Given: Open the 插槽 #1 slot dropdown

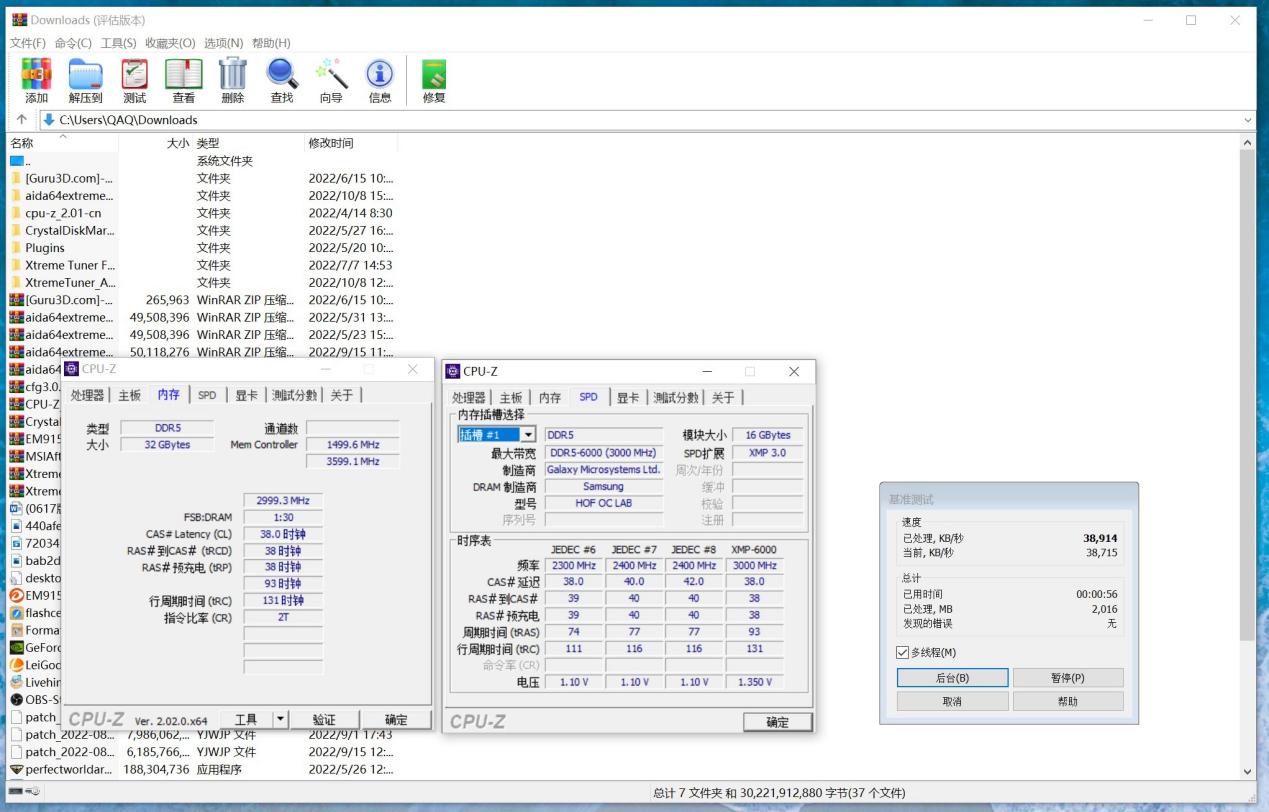Looking at the screenshot, I should click(x=527, y=435).
